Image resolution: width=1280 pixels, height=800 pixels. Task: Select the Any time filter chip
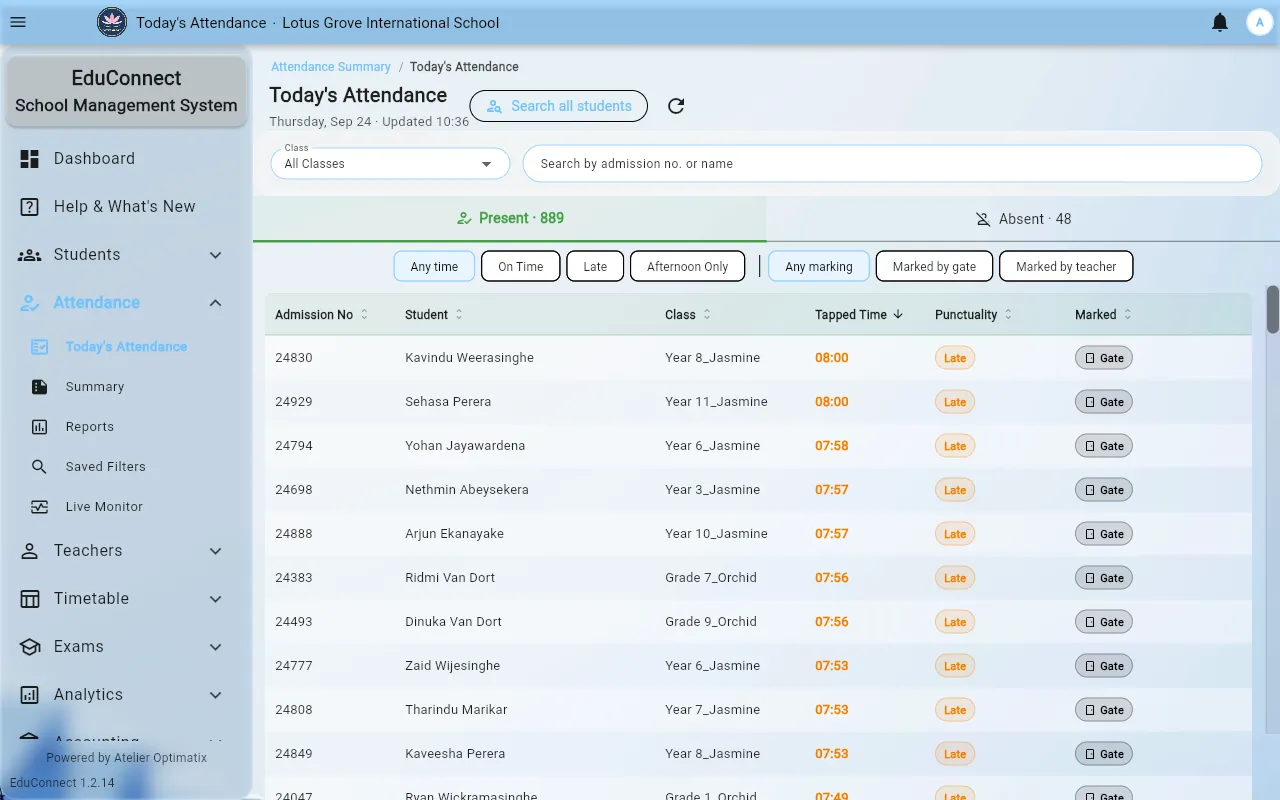434,267
